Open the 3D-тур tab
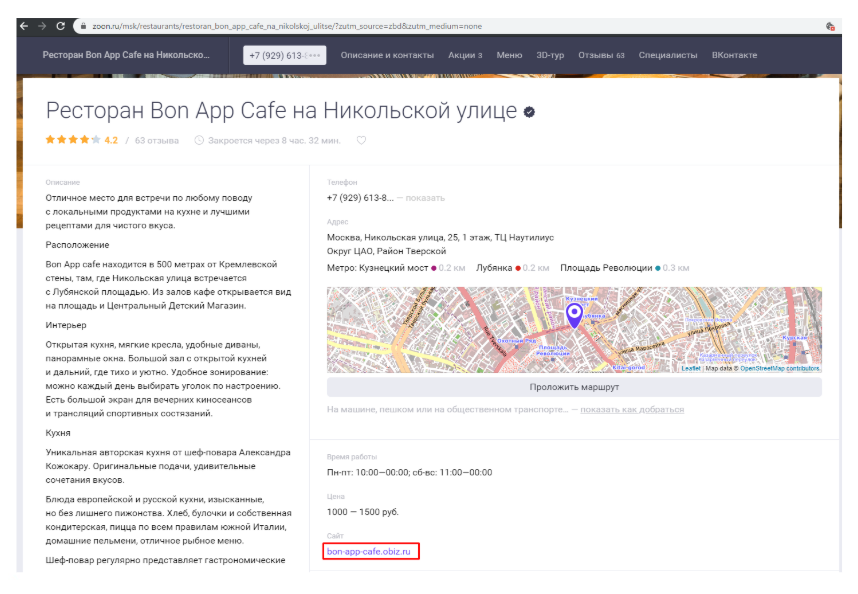This screenshot has height=594, width=858. click(550, 55)
